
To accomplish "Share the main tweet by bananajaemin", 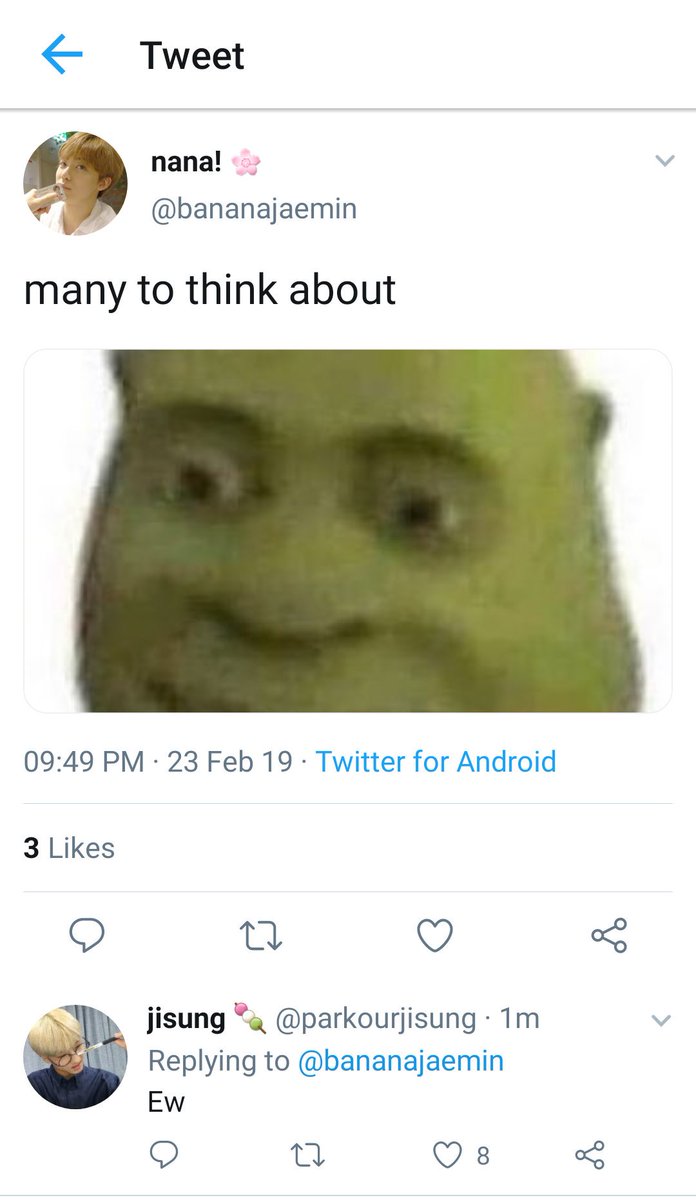I will click(x=609, y=936).
